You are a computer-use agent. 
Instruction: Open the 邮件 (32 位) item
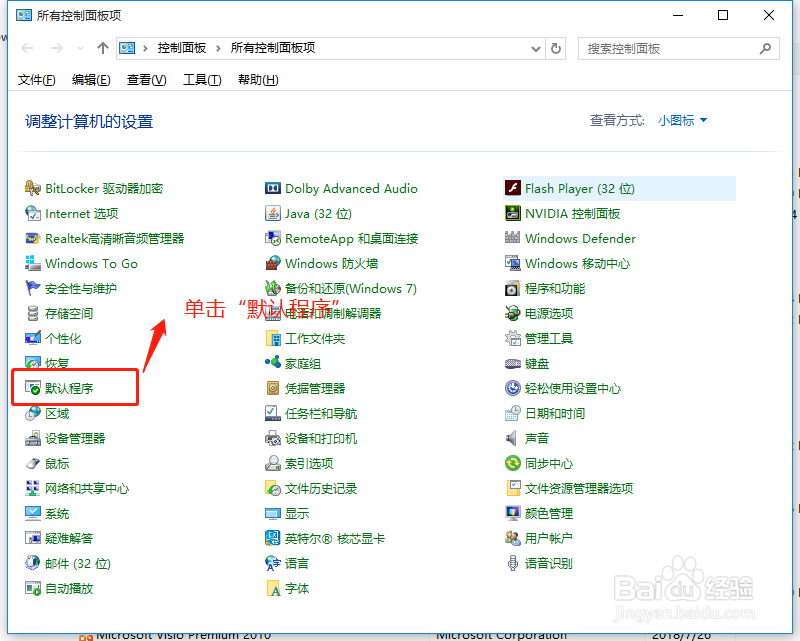click(x=78, y=563)
